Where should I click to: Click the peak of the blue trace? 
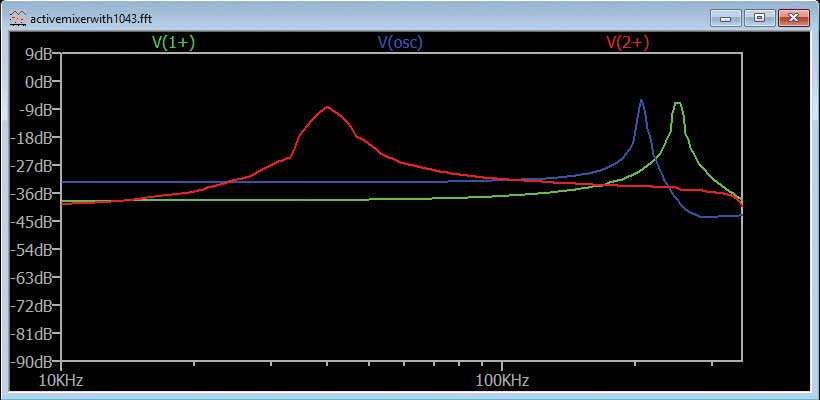click(641, 100)
